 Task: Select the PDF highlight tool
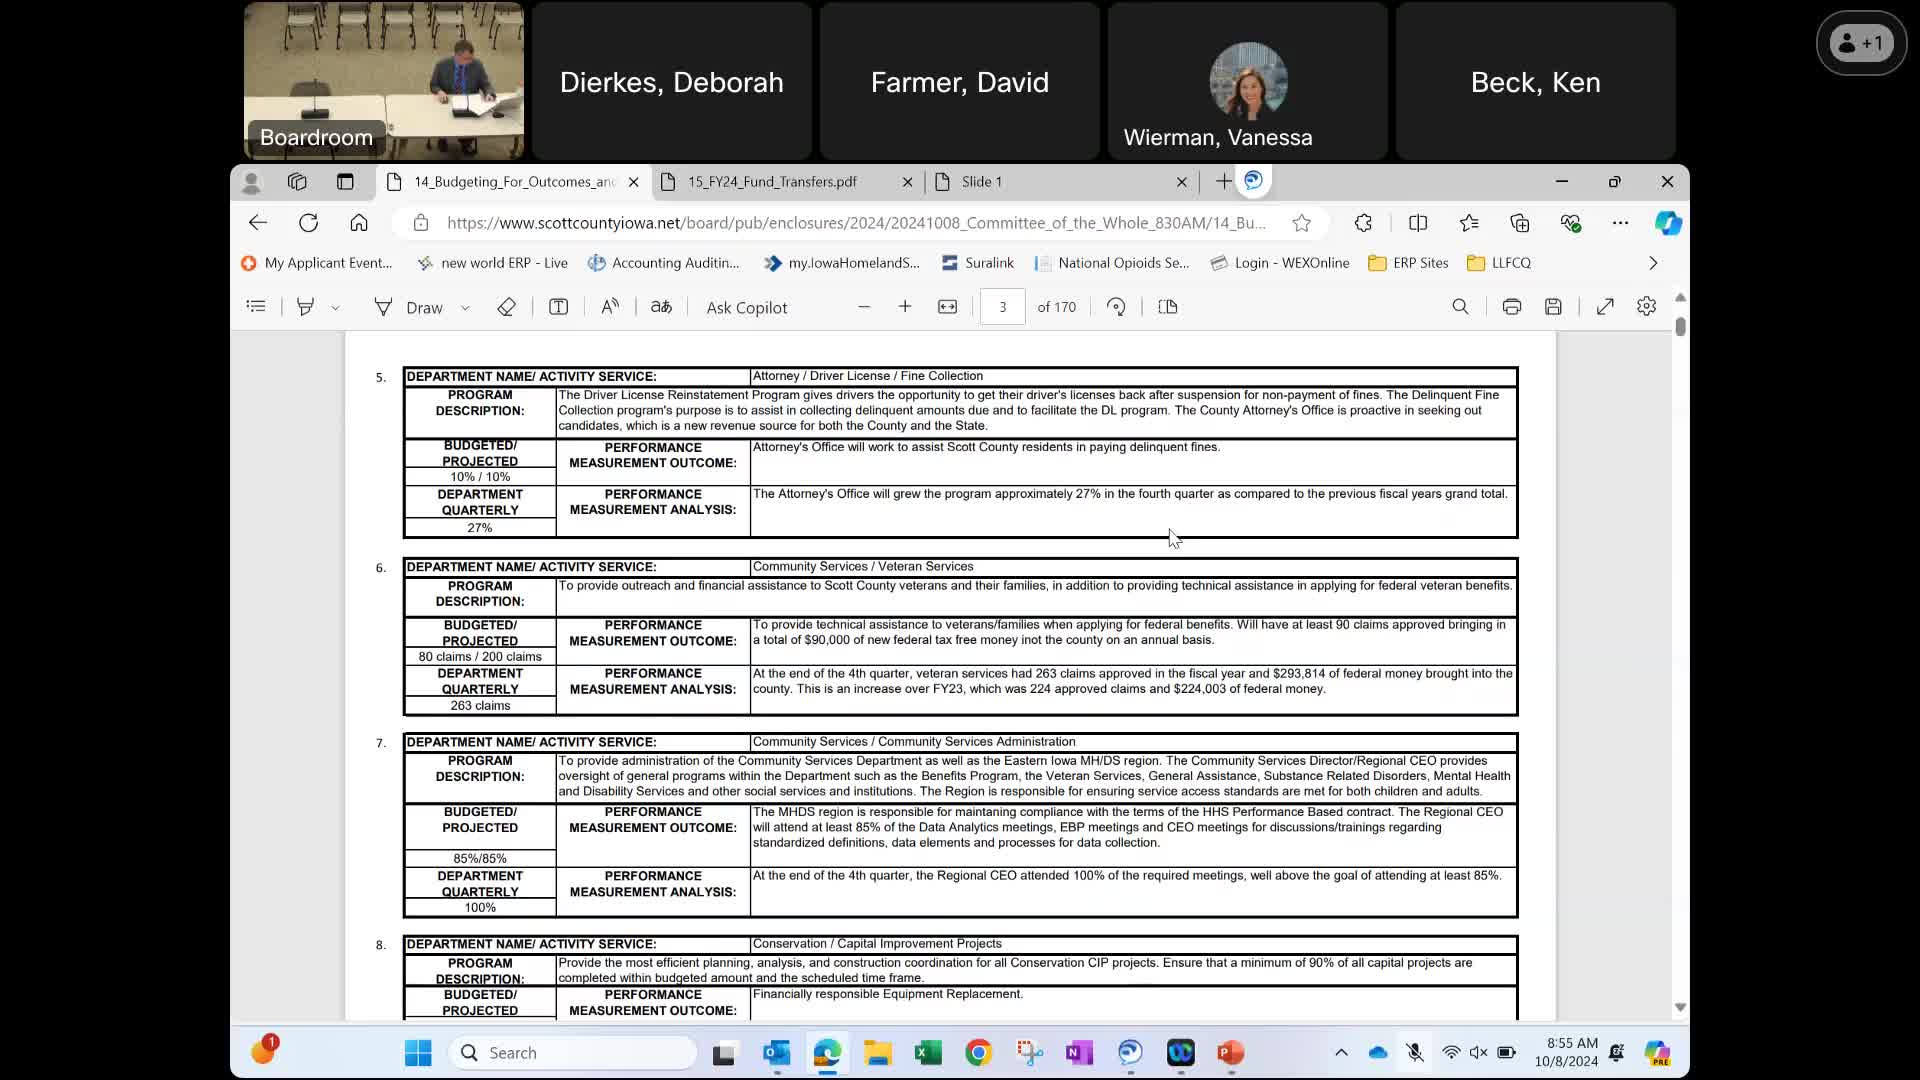tap(305, 307)
